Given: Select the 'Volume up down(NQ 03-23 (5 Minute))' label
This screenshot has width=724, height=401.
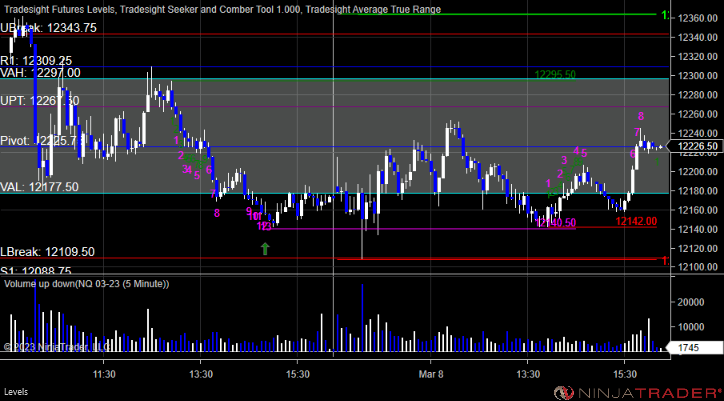Looking at the screenshot, I should 87,284.
